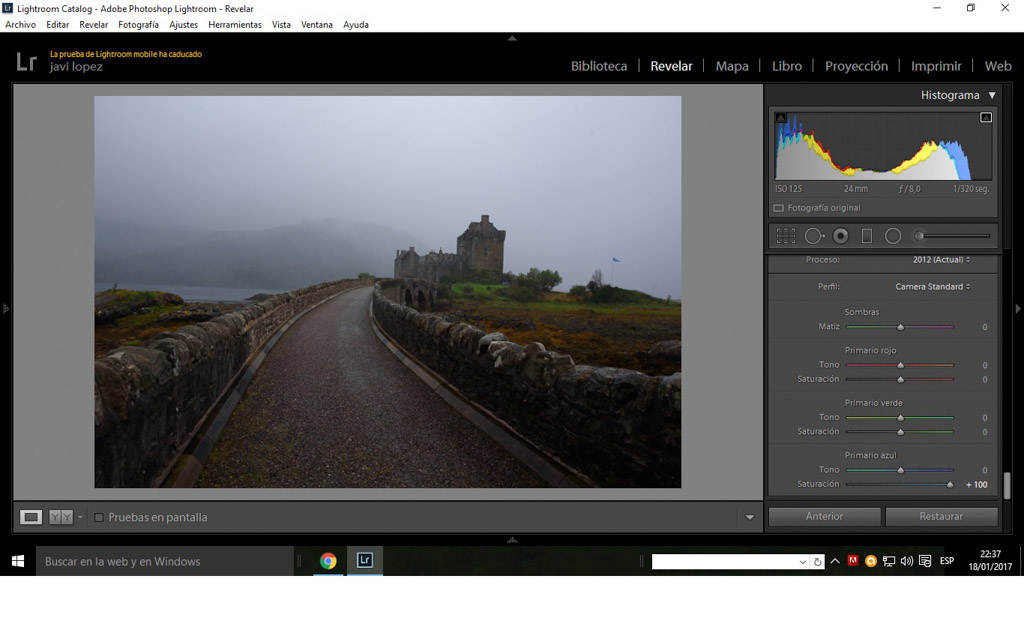Viewport: 1024px width, 633px height.
Task: Select the Radial Filter tool
Action: [x=893, y=236]
